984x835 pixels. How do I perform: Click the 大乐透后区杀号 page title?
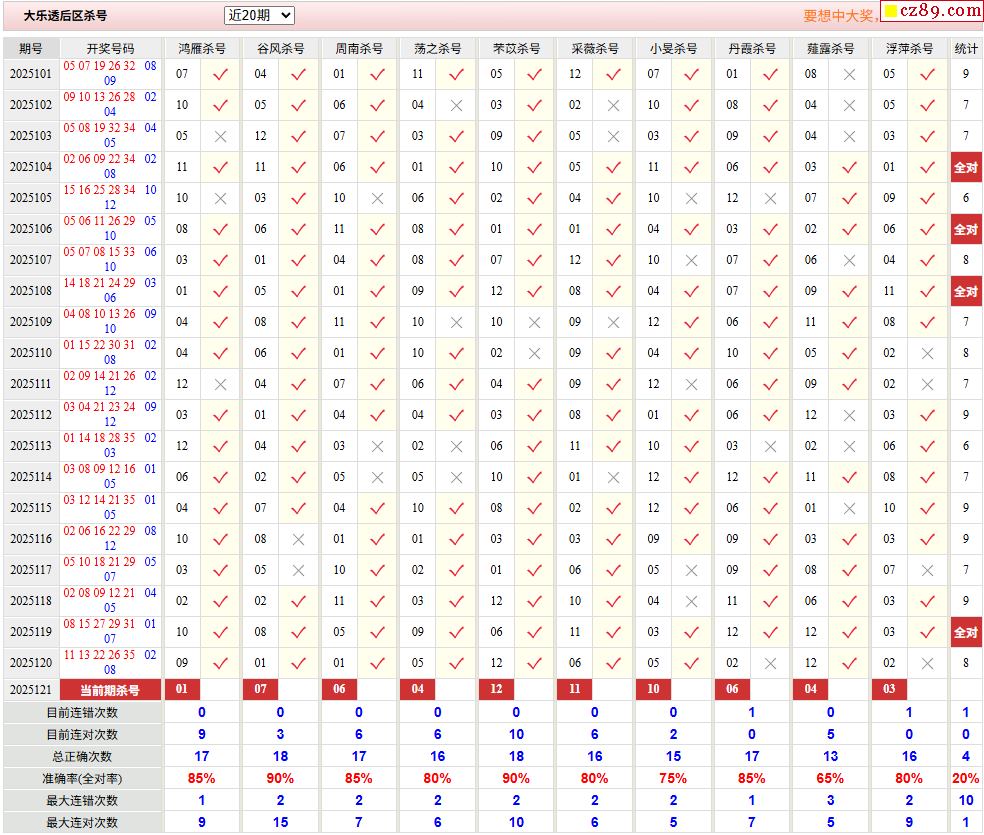tap(65, 16)
